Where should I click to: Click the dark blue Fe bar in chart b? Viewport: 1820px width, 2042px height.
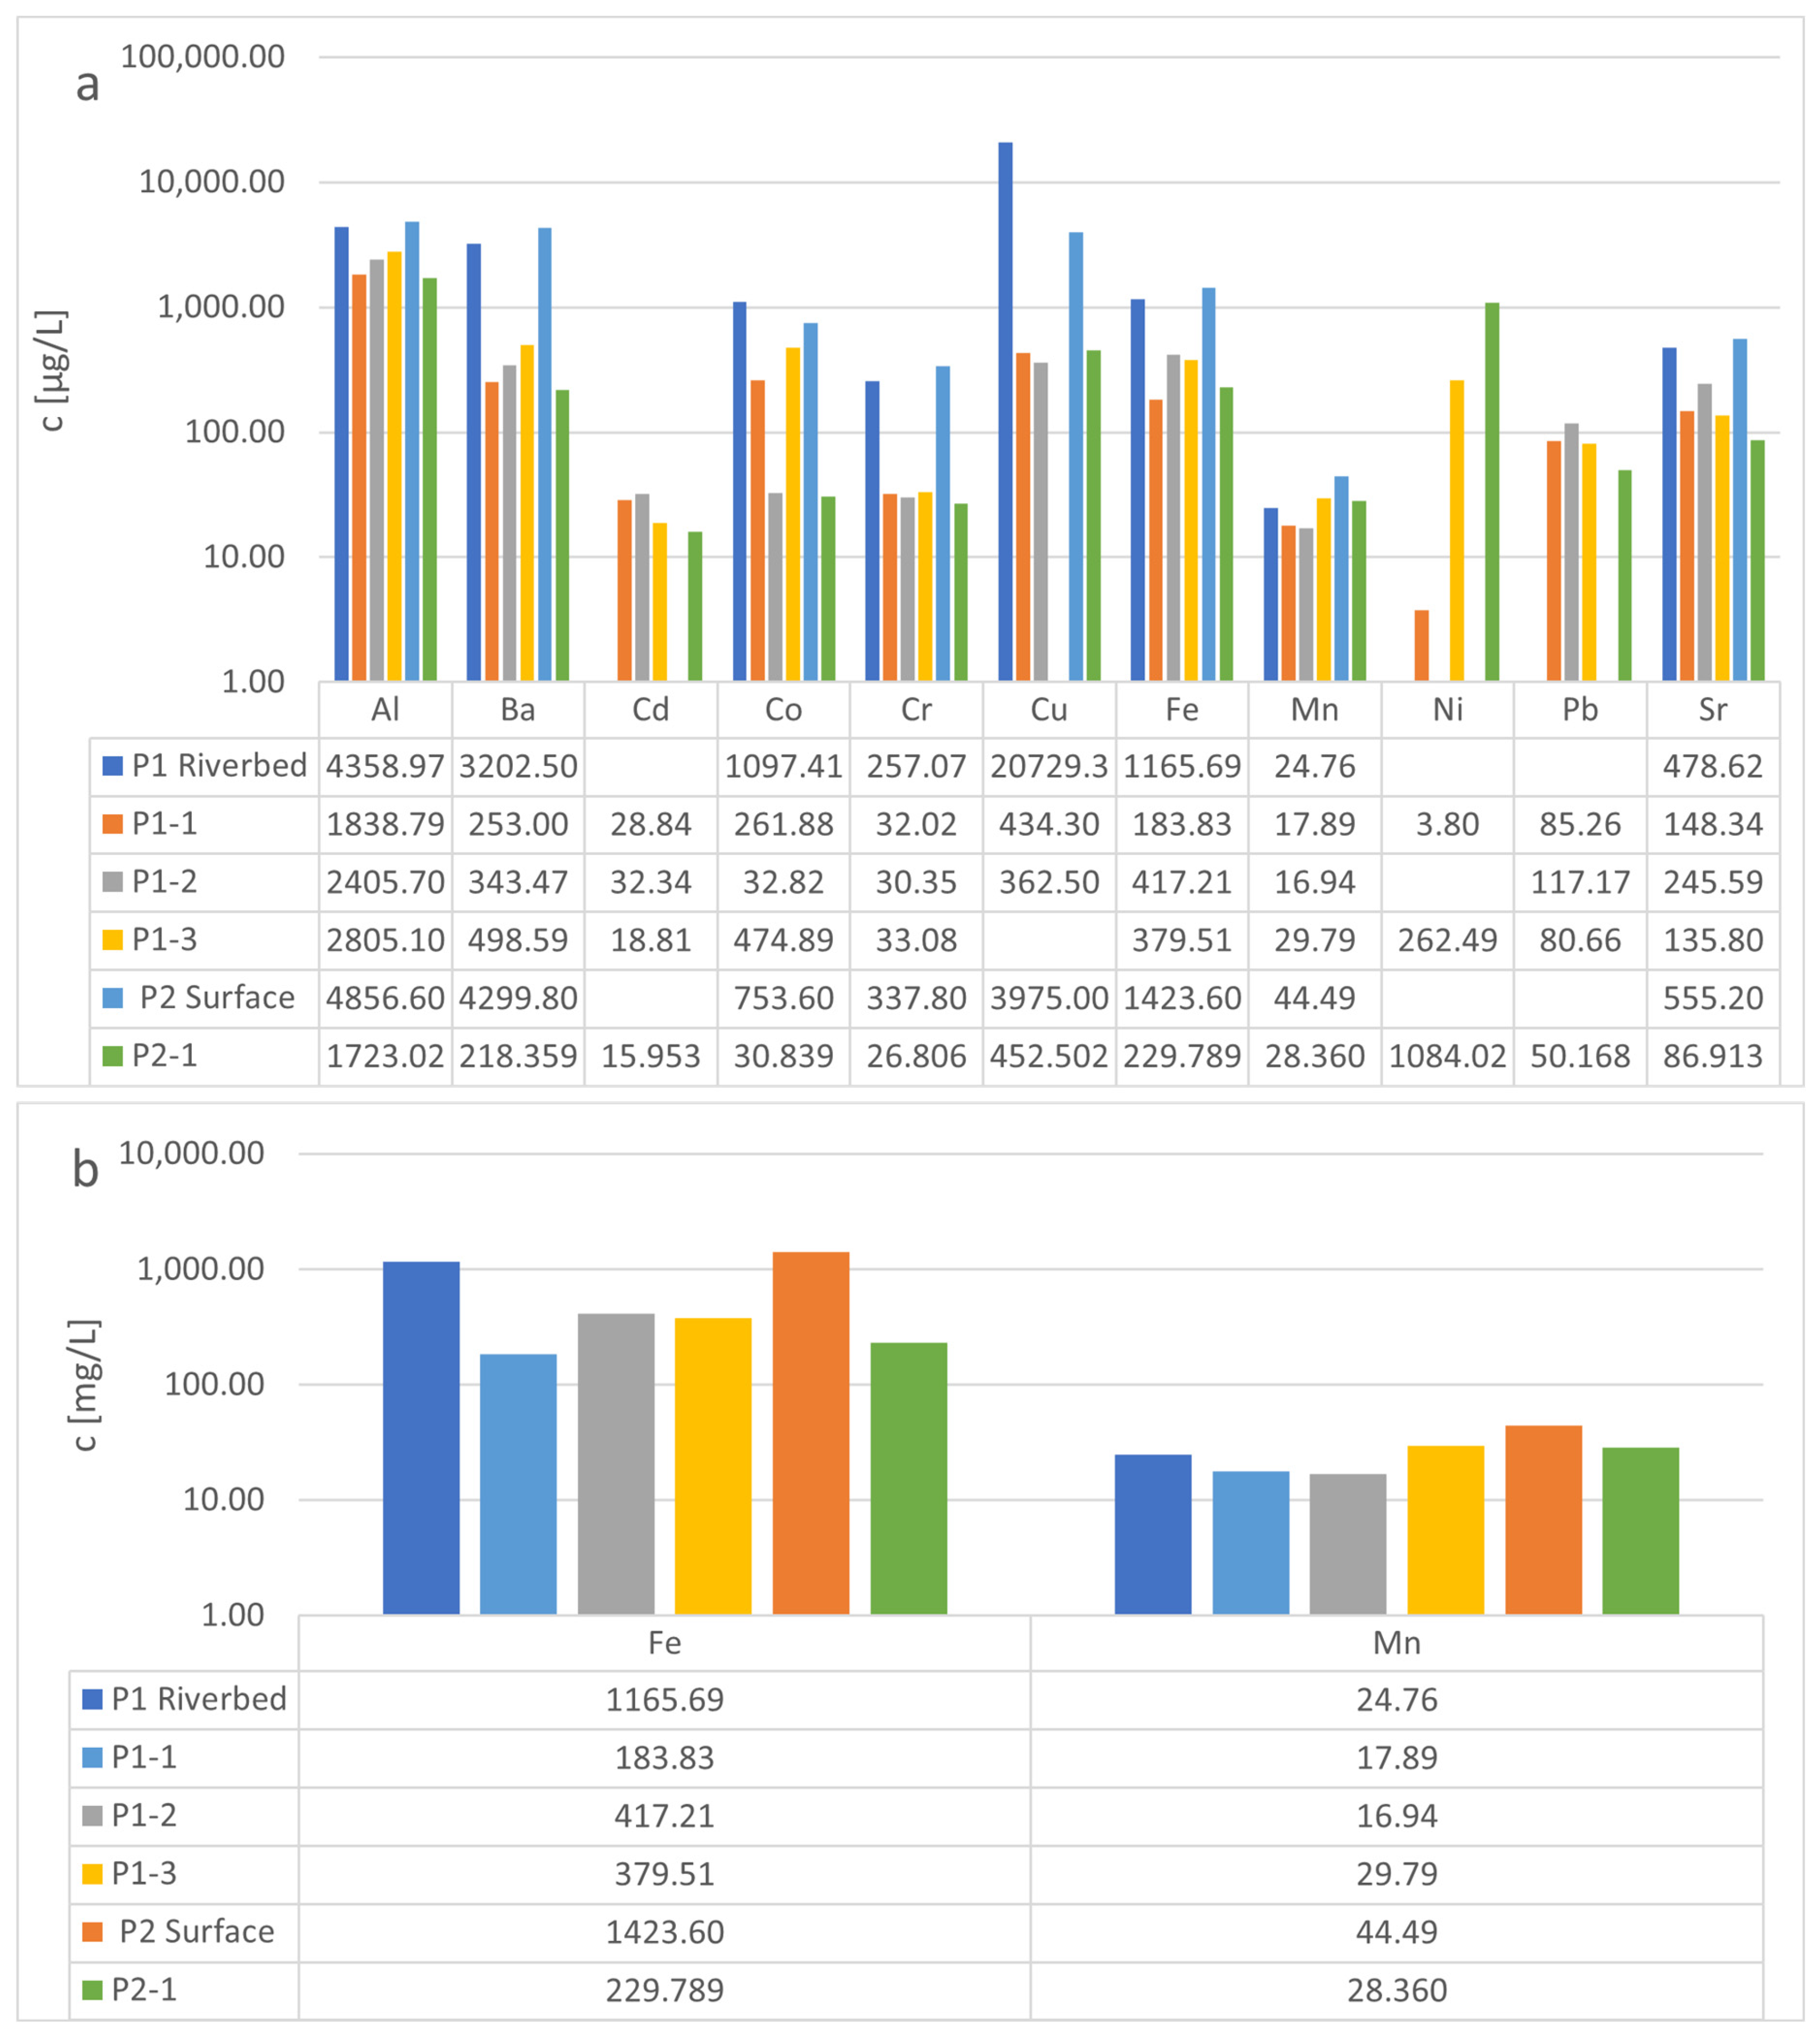coord(421,1437)
